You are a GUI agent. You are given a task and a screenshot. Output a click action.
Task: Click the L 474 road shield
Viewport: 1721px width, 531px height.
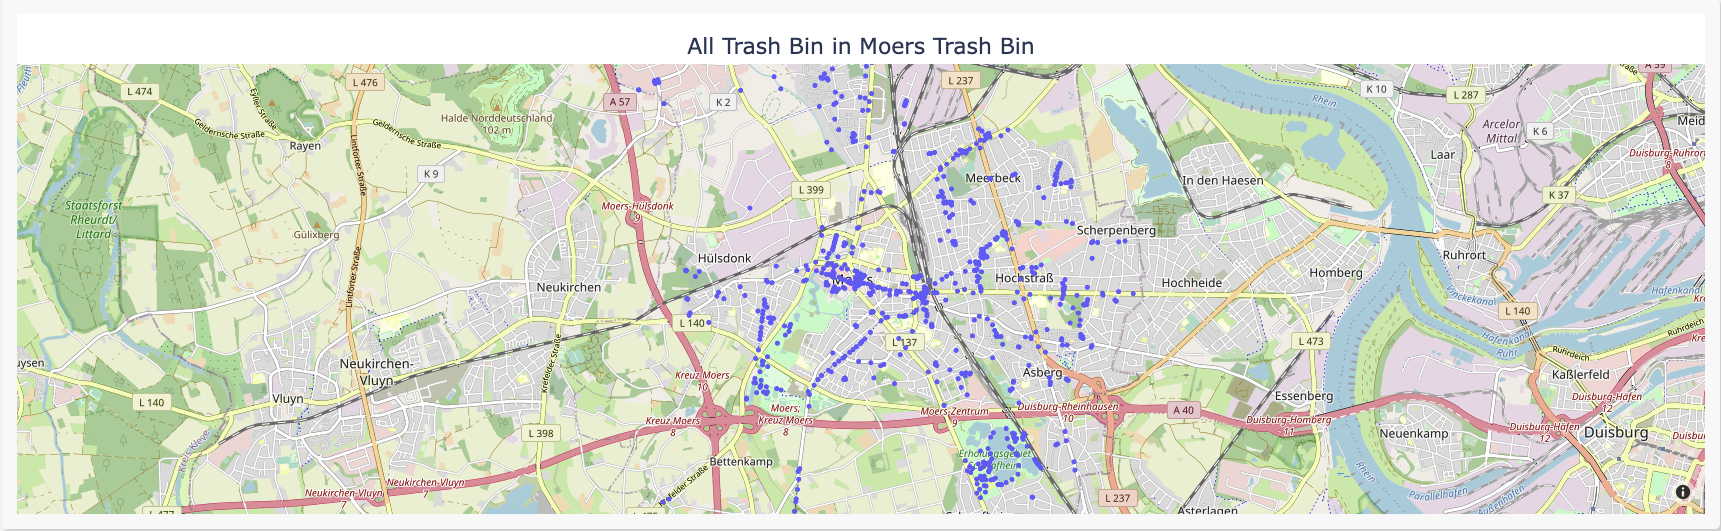pos(140,91)
